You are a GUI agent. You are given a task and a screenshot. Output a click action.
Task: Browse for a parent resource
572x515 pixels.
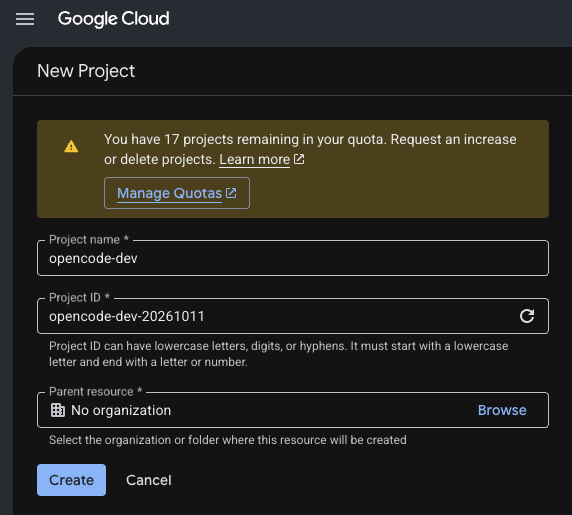point(502,410)
